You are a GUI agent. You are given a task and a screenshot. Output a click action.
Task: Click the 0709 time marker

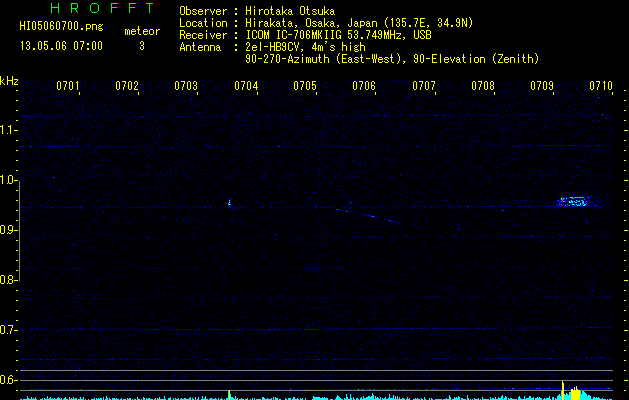coord(542,86)
